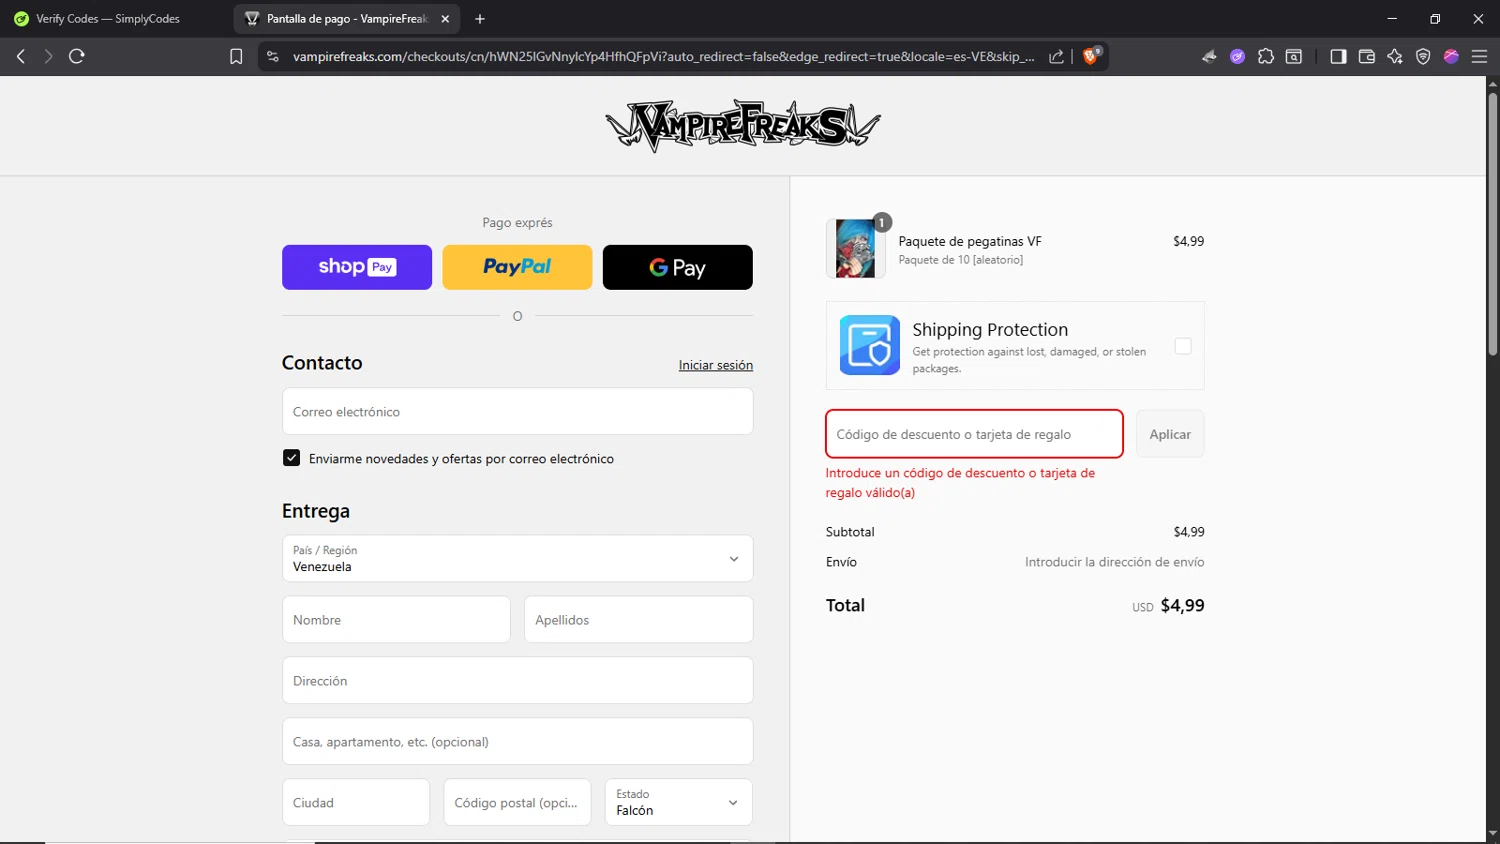
Task: Click the purple orb profile icon
Action: [x=1451, y=56]
